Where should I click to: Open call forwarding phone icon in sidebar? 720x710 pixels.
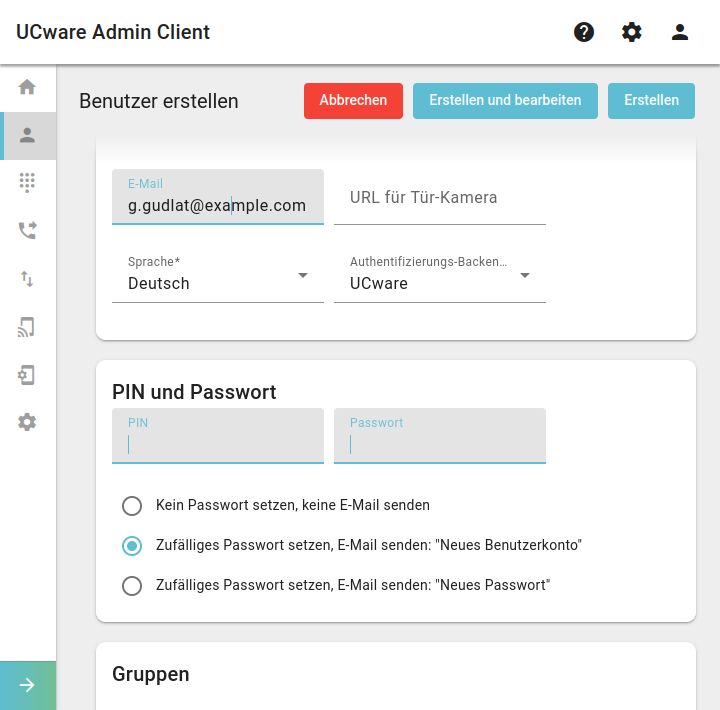27,230
